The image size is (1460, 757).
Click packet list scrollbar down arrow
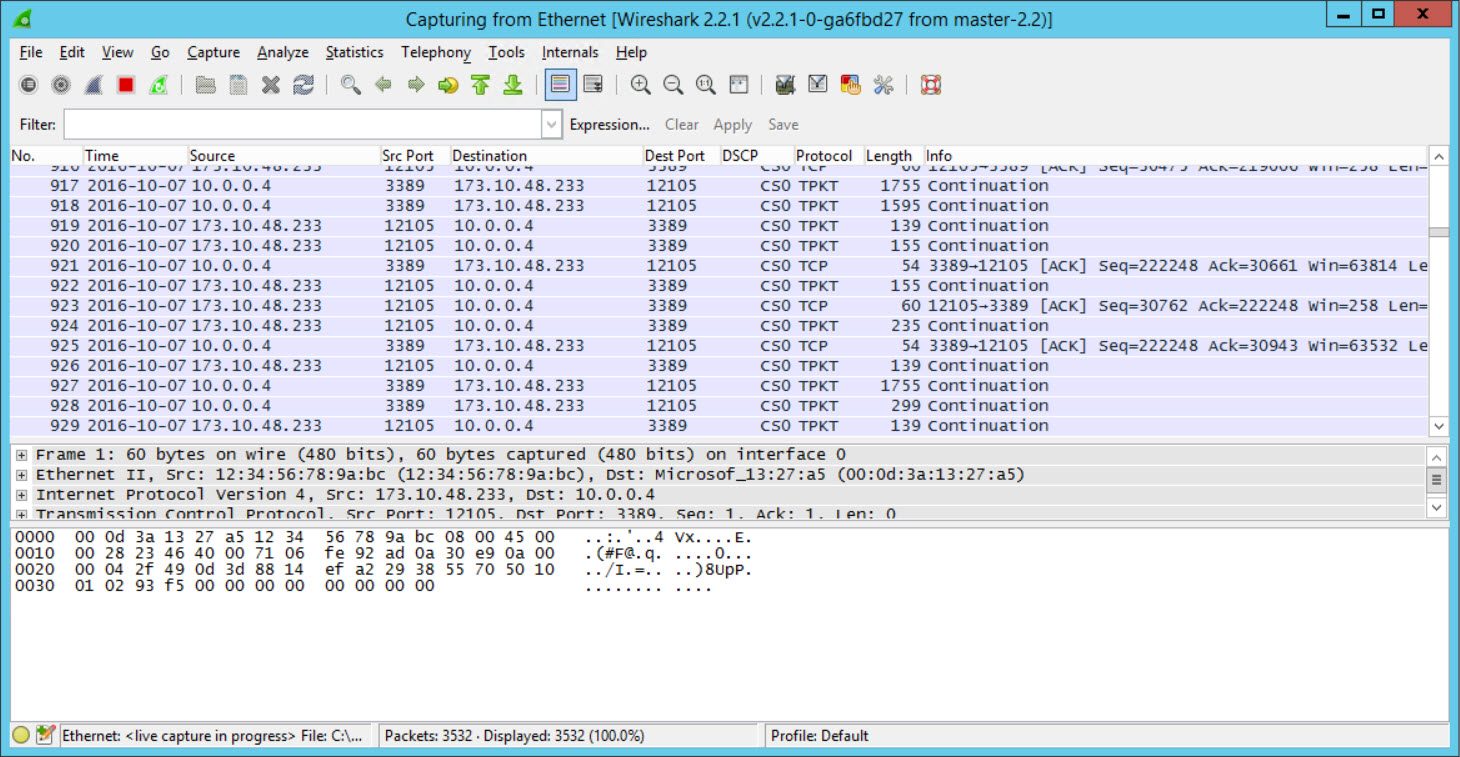1439,426
